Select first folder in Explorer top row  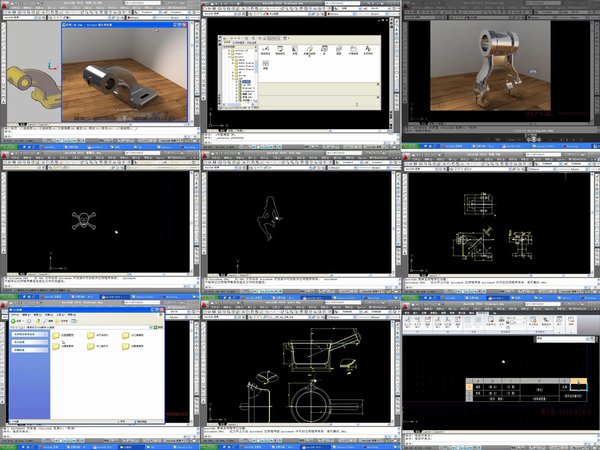click(64, 335)
